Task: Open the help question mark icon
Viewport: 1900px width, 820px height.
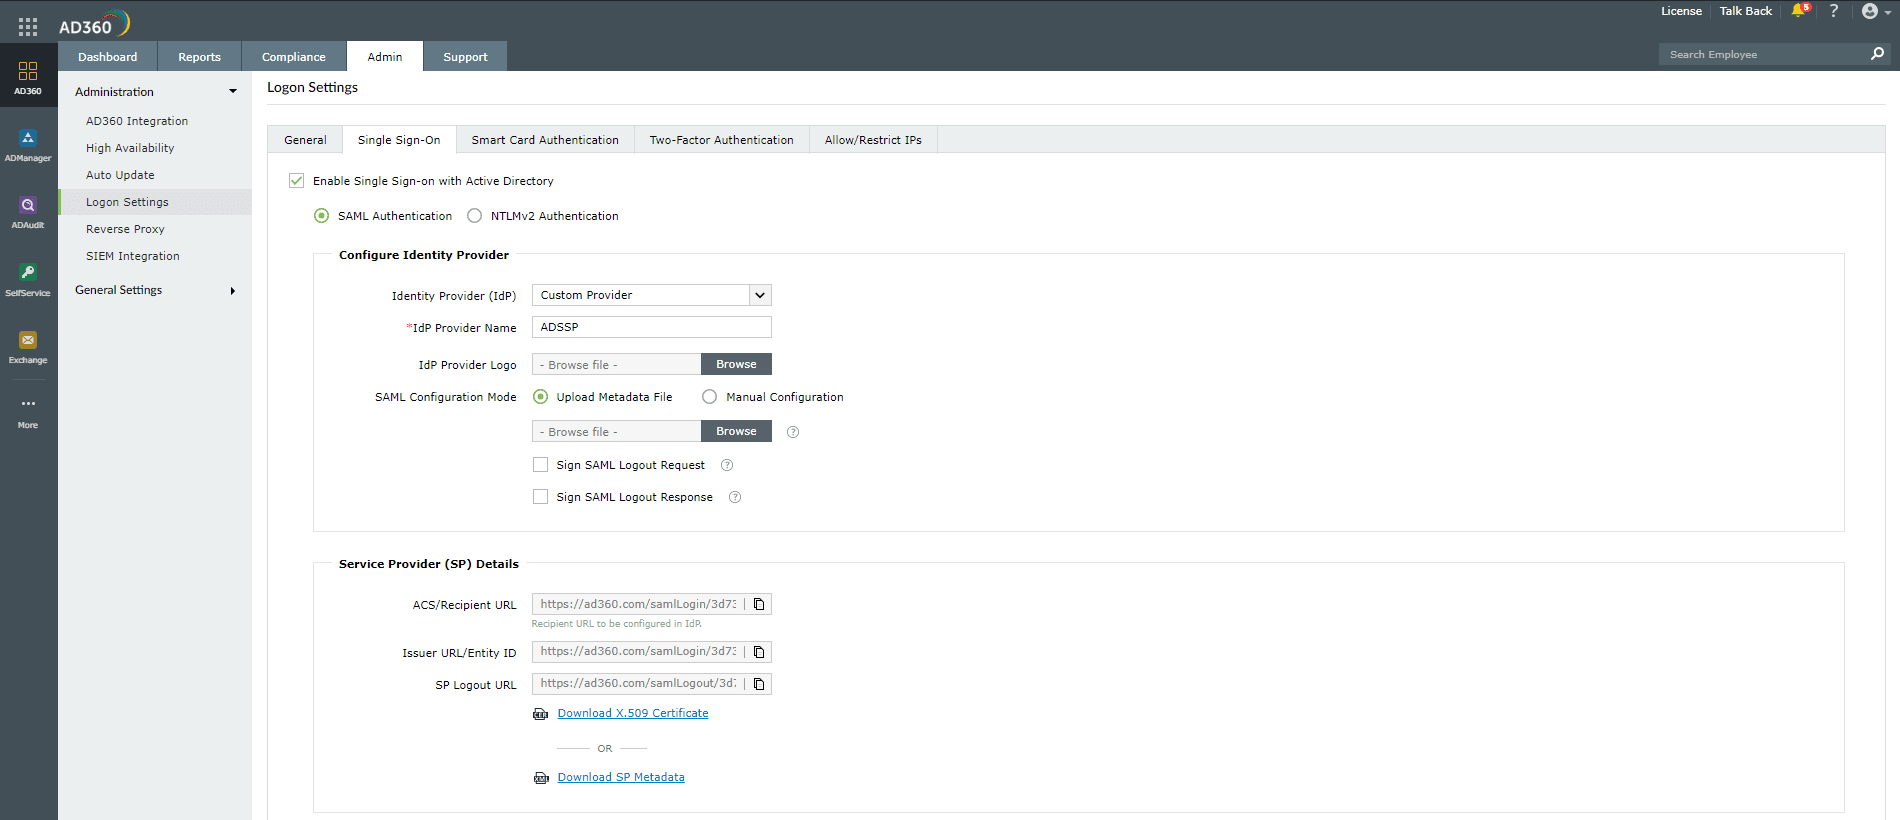Action: click(1834, 11)
